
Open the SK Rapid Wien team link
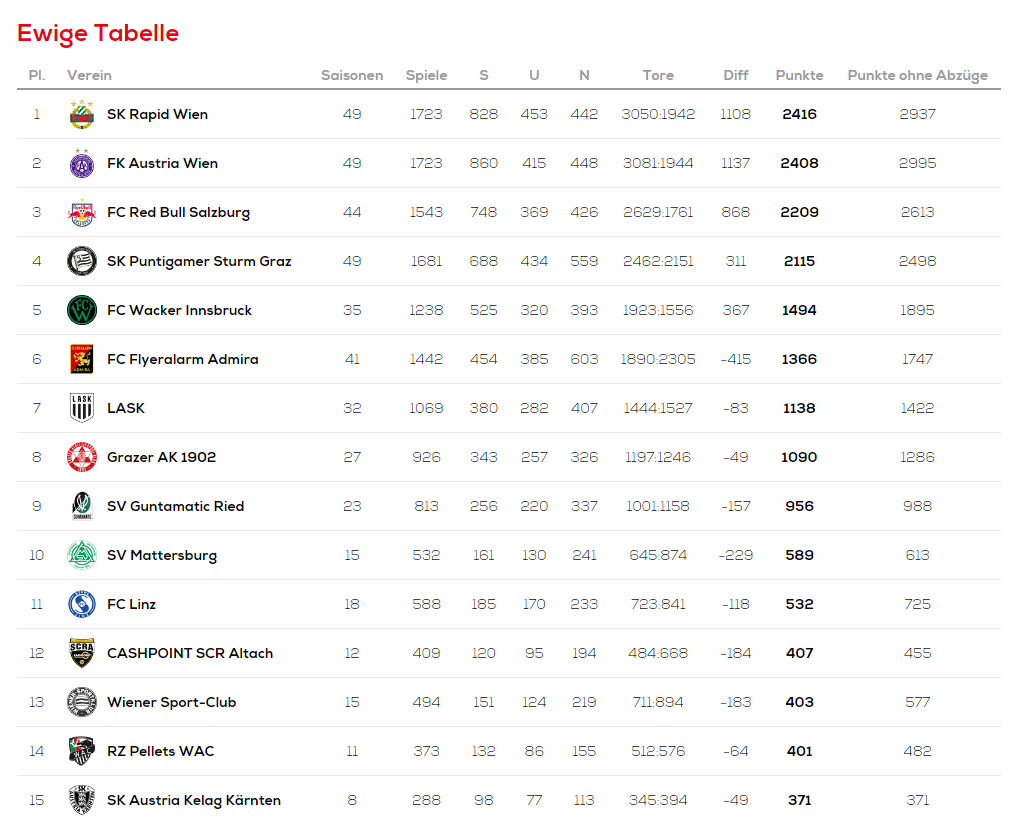tap(157, 114)
